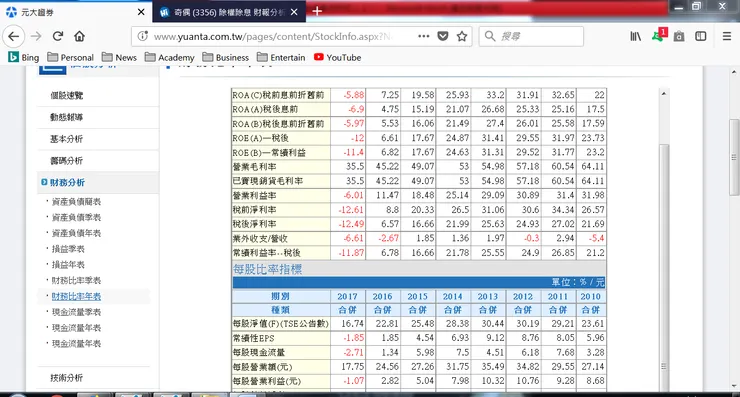
Task: Open the 財務比率季表 link
Action: (x=76, y=280)
